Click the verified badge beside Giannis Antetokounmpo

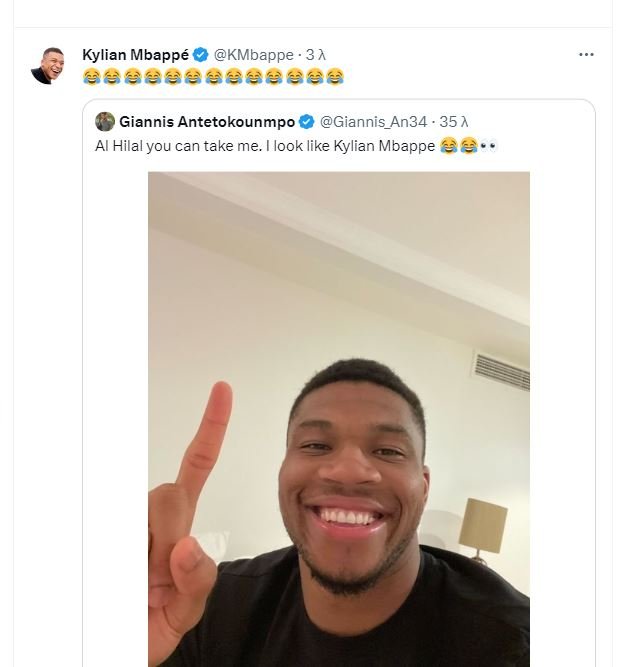pos(307,122)
